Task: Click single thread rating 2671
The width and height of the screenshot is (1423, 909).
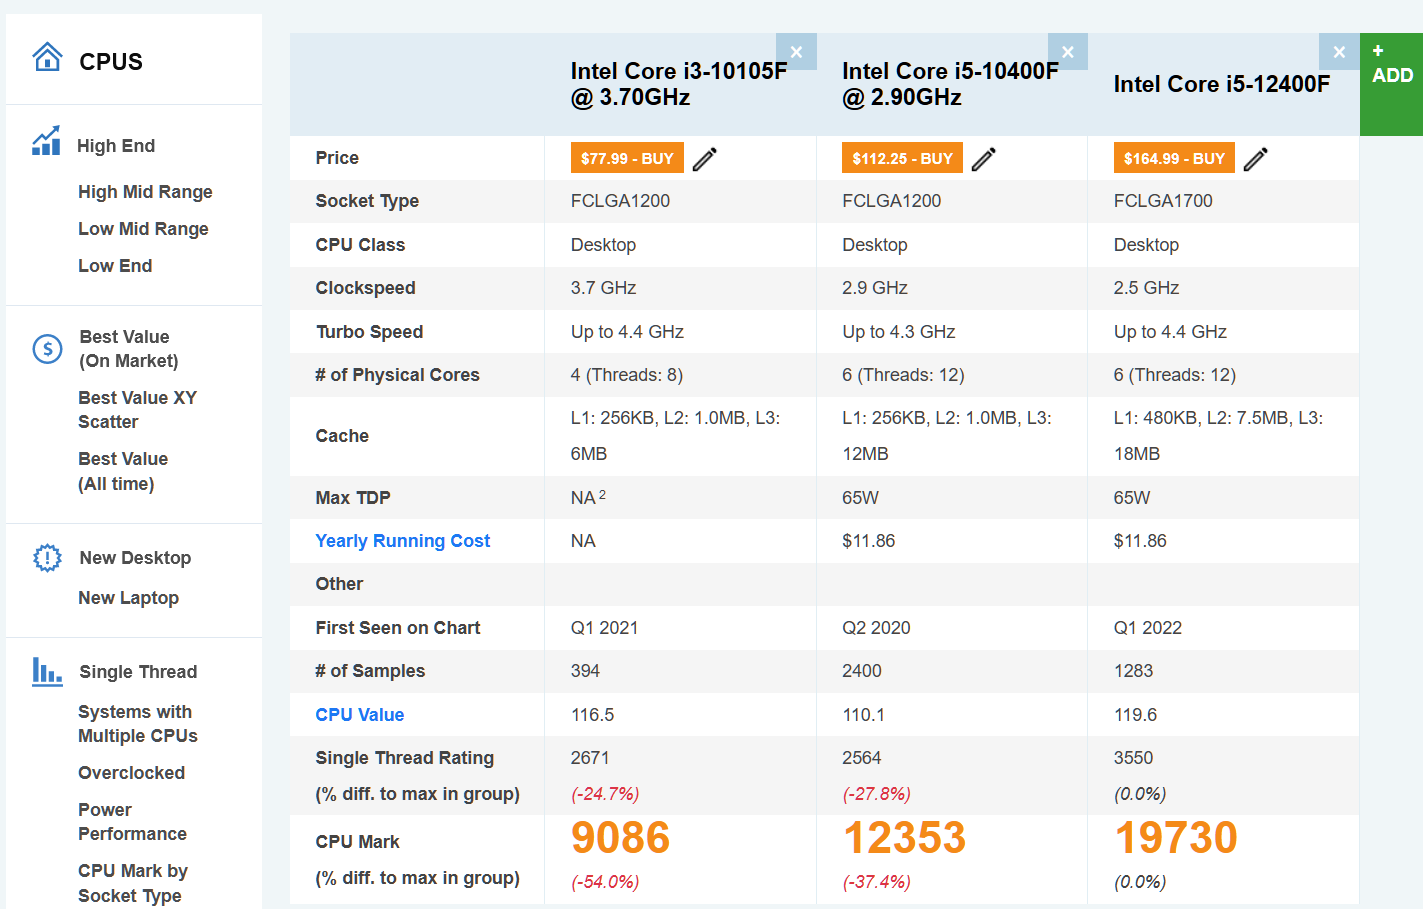Action: coord(590,758)
